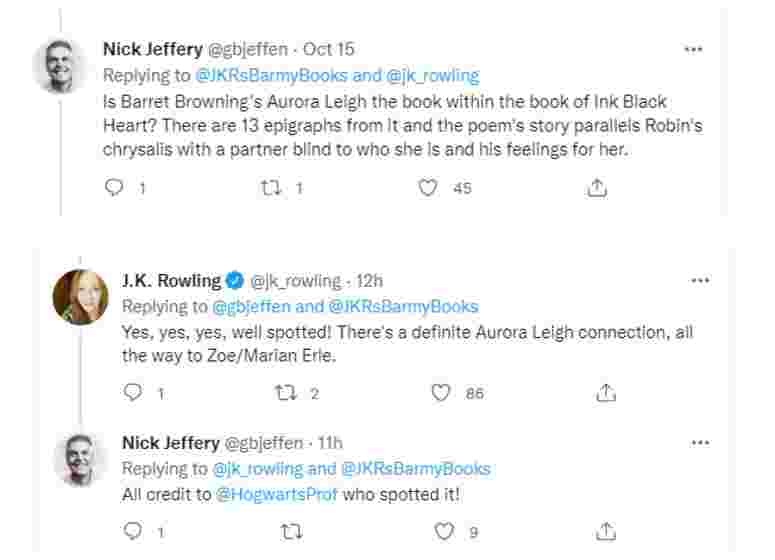
Task: Share Nick Jeffery's 'All credit' tweet
Action: (606, 531)
